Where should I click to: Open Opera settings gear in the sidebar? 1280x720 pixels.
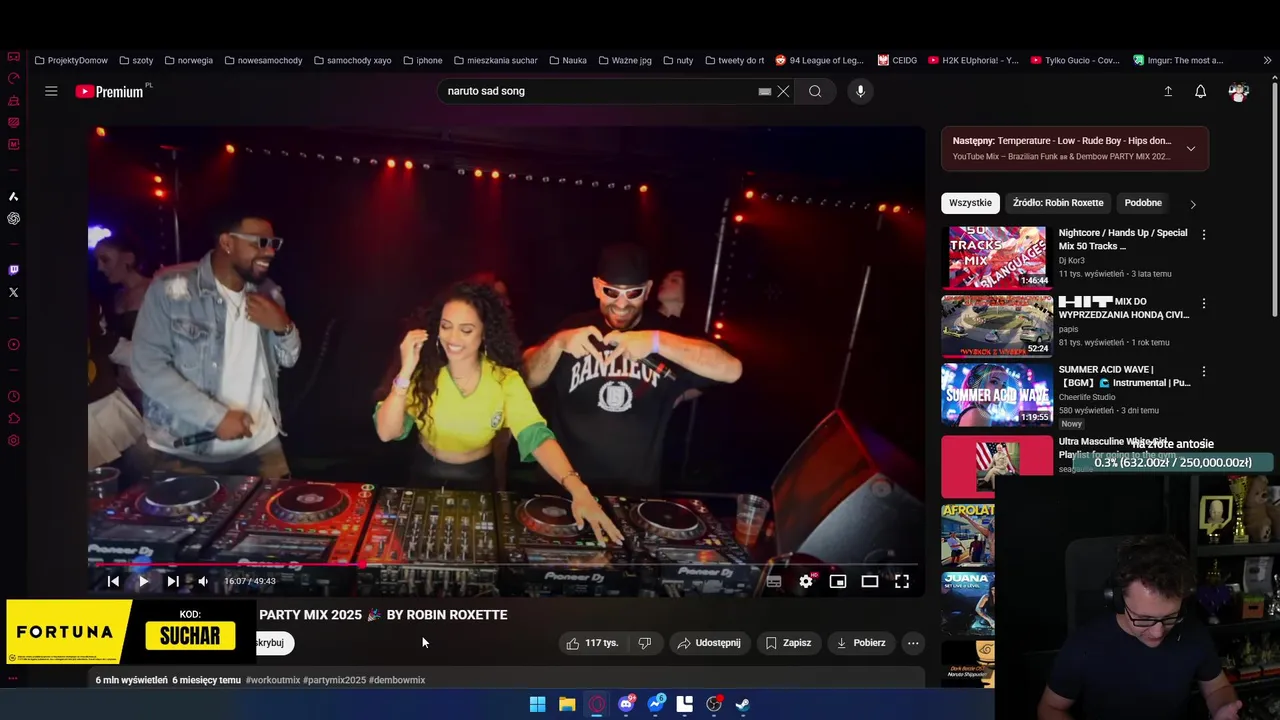(x=13, y=441)
